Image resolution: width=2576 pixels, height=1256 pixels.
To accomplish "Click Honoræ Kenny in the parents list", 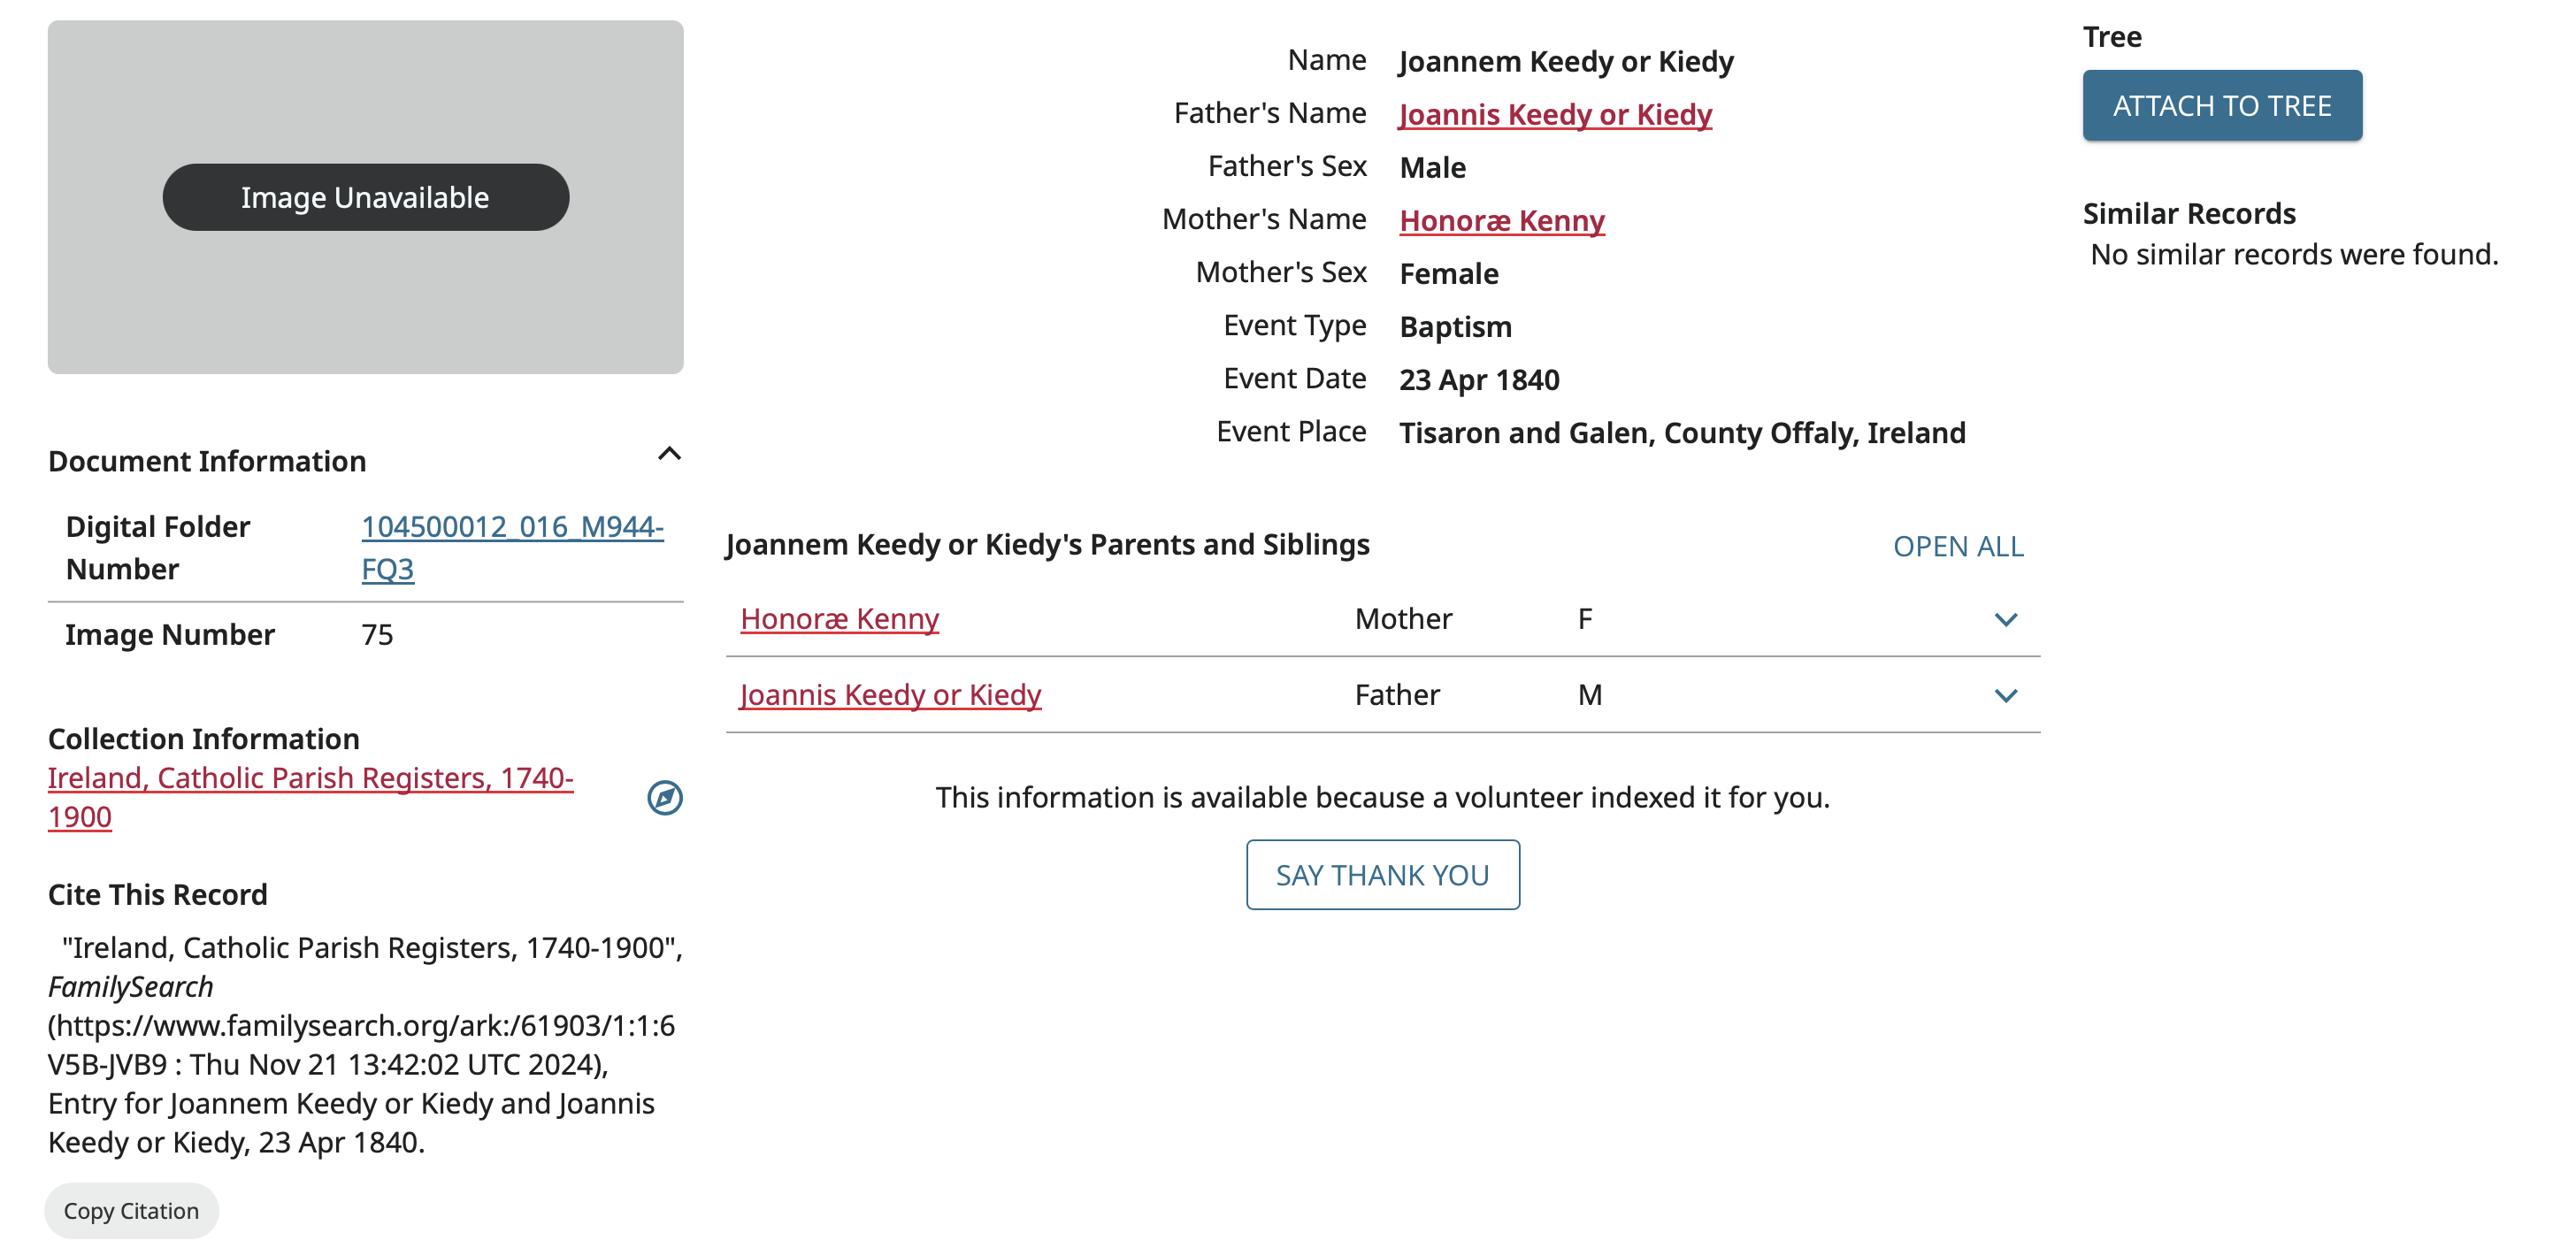I will pos(839,619).
